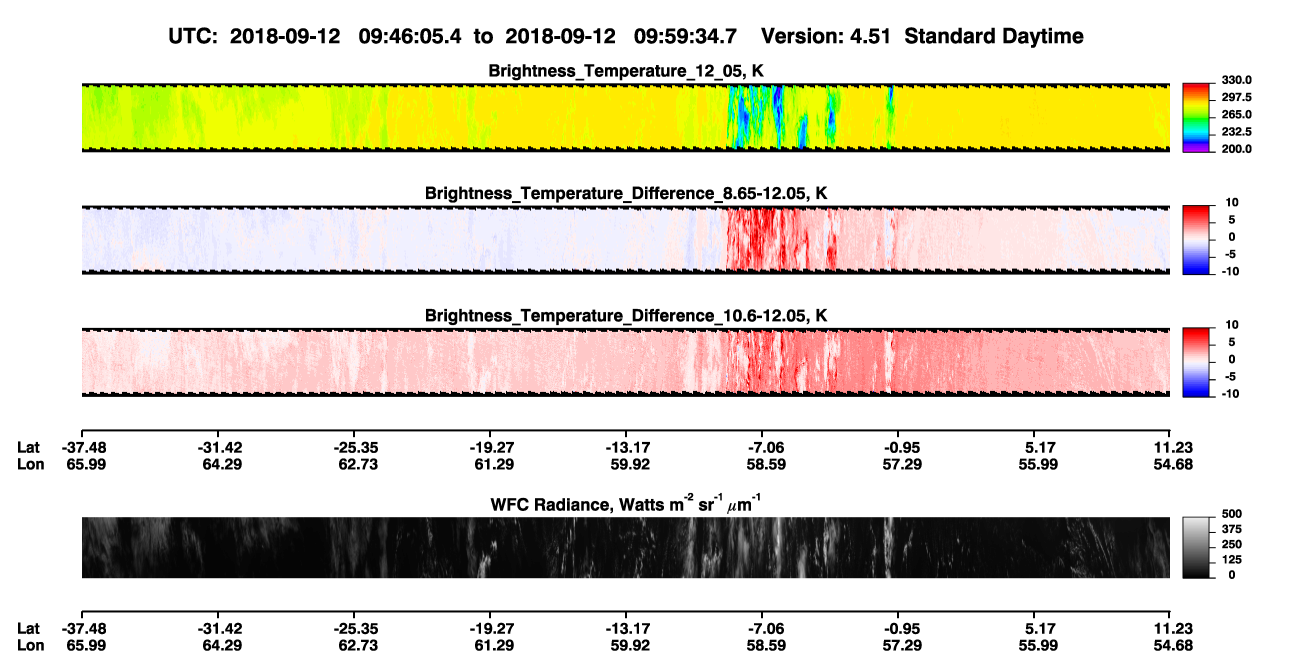Click the 10 label on the 8.65-12.05 colorbar
The width and height of the screenshot is (1300, 667).
(x=1233, y=203)
